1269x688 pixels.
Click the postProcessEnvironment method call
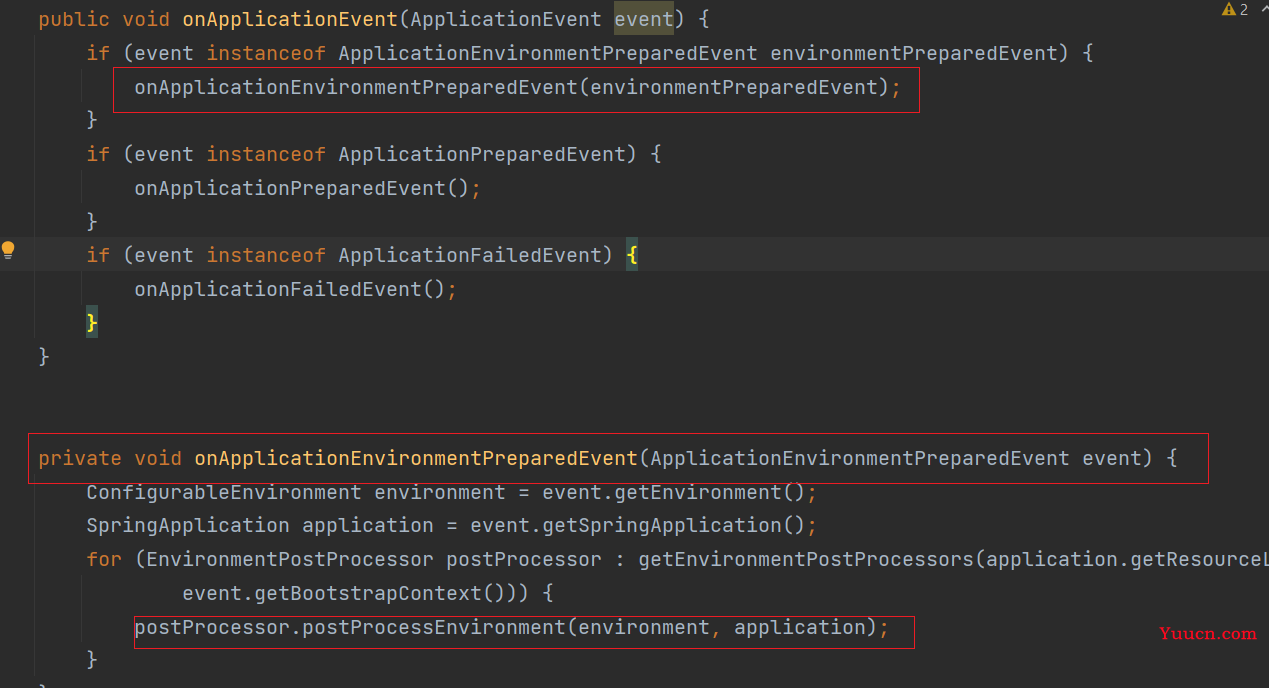[x=434, y=627]
